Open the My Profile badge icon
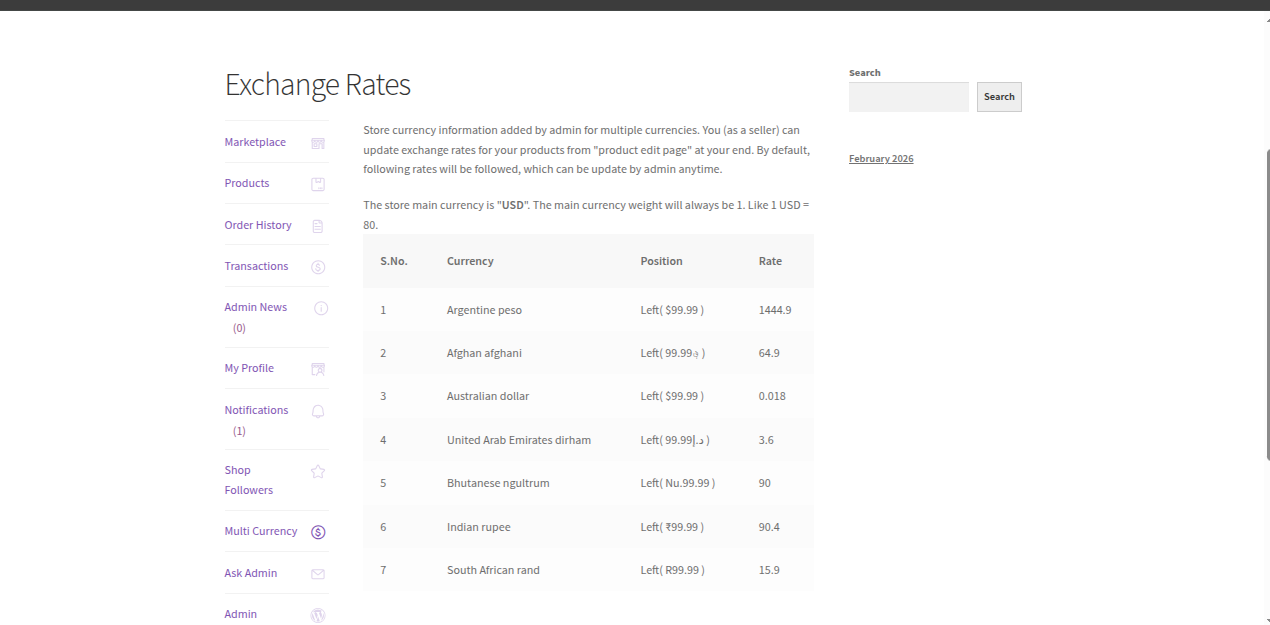1270x625 pixels. (318, 369)
